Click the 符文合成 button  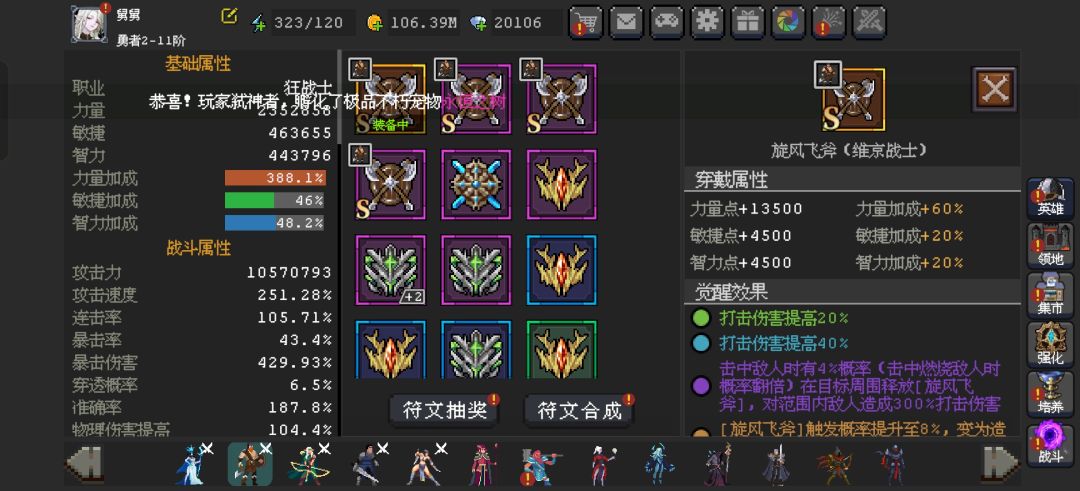pyautogui.click(x=579, y=411)
